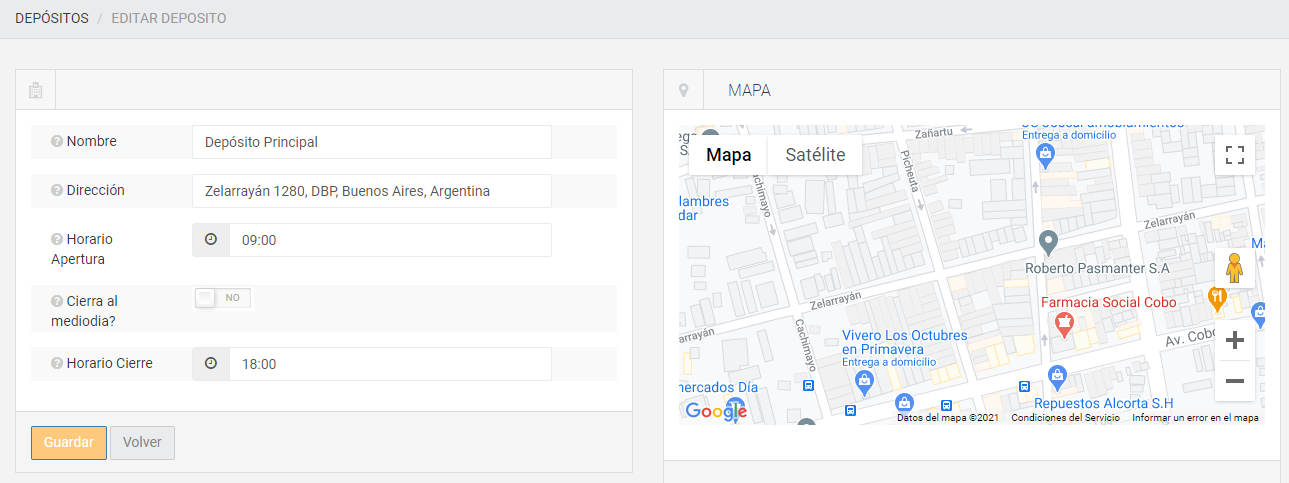
Task: Click the fullscreen map view icon
Action: [x=1234, y=155]
